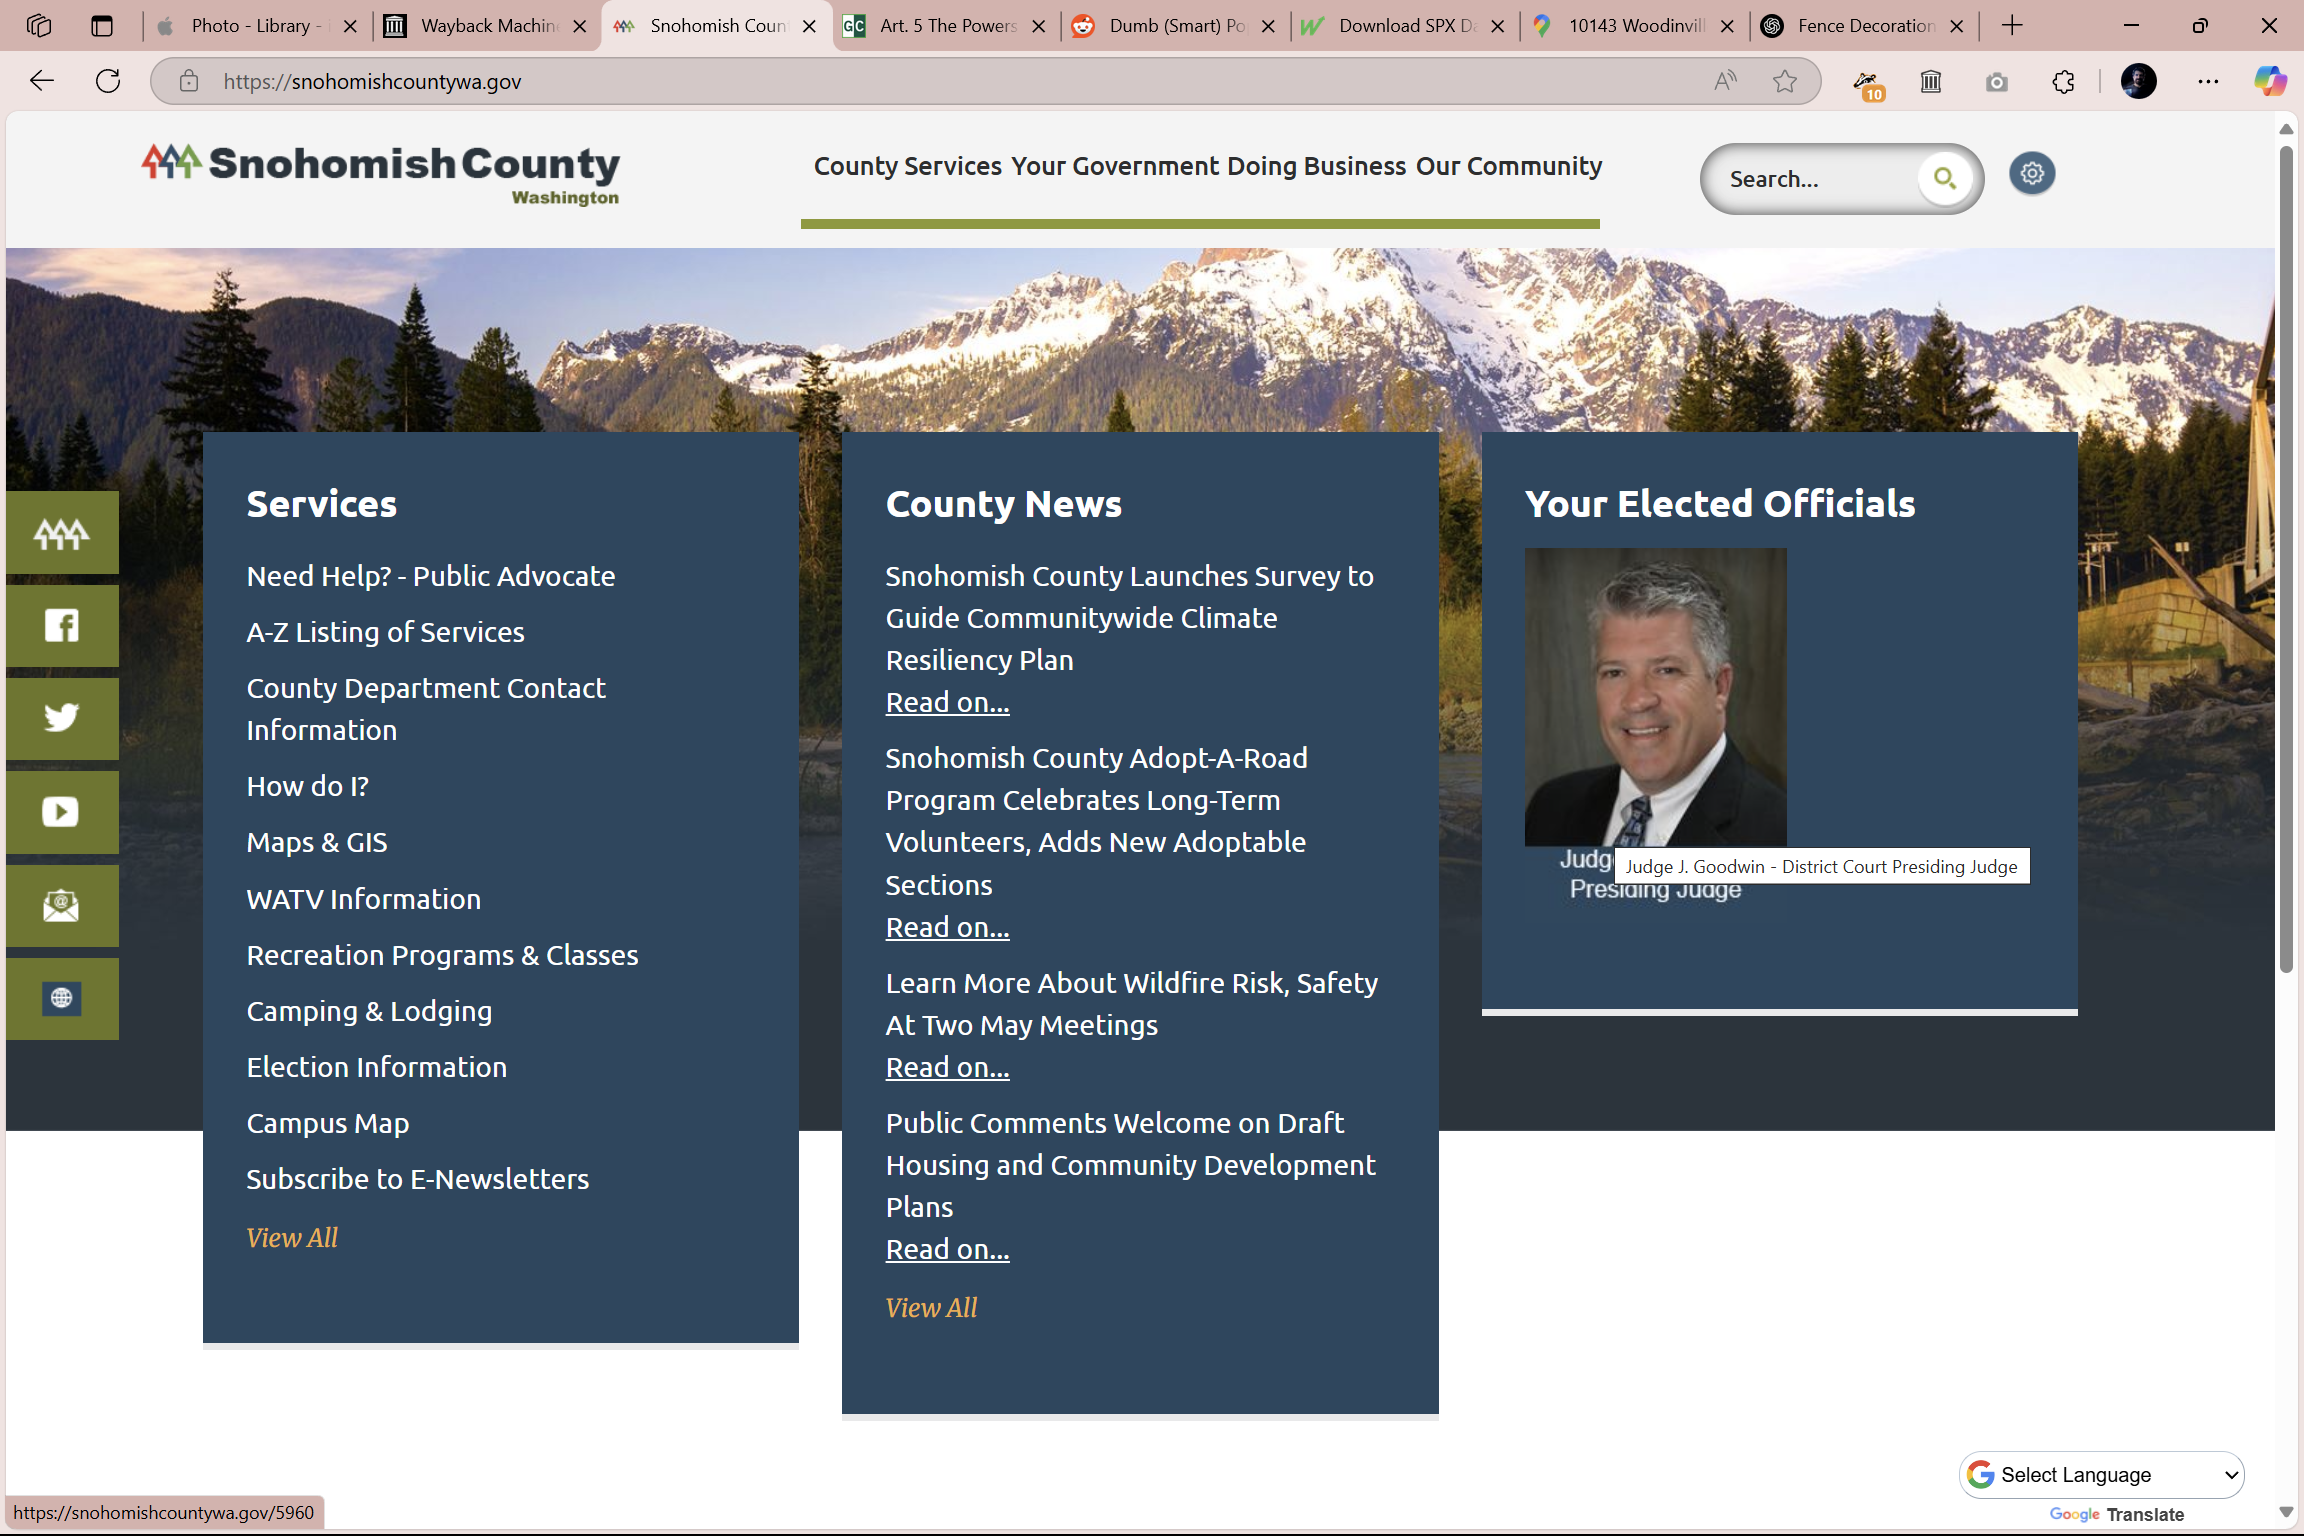Click View All under County News
Screen dimensions: 2304x1536
(x=931, y=1308)
